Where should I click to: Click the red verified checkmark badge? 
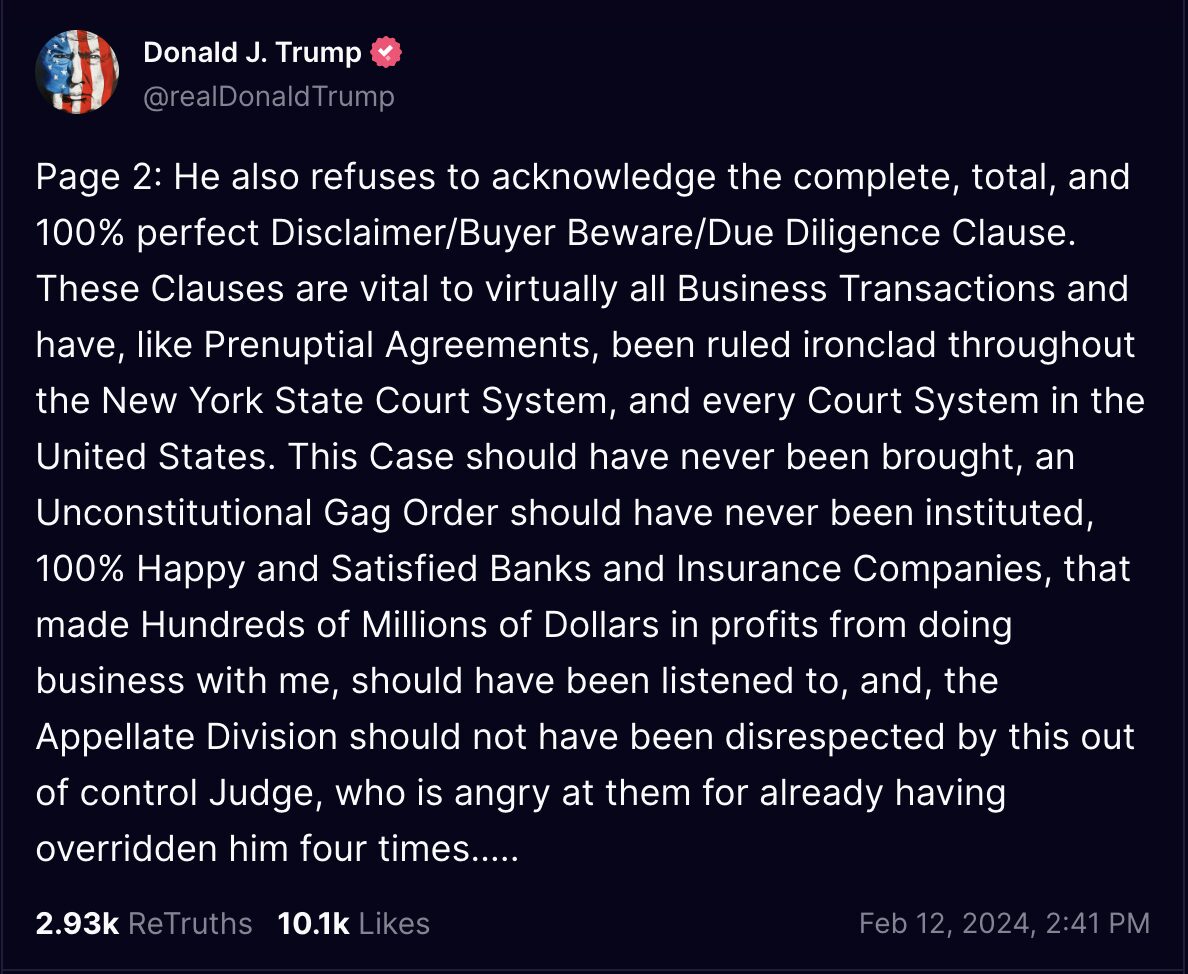point(386,52)
